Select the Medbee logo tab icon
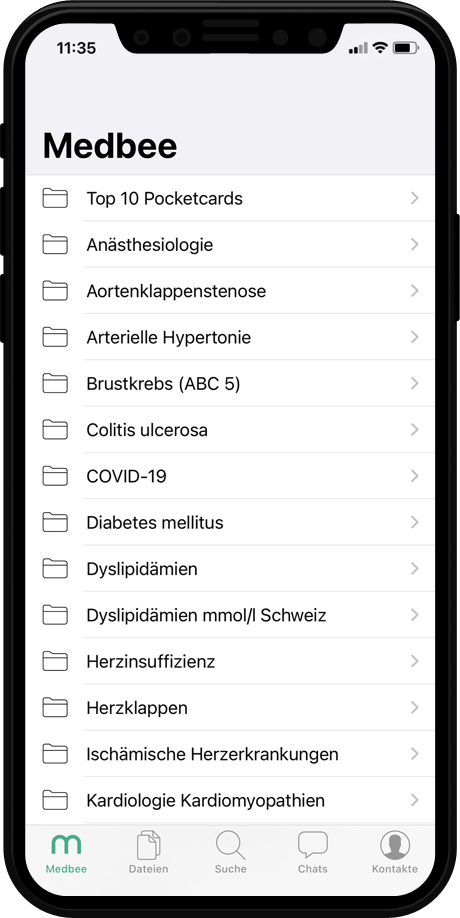The width and height of the screenshot is (460, 918). pyautogui.click(x=66, y=845)
